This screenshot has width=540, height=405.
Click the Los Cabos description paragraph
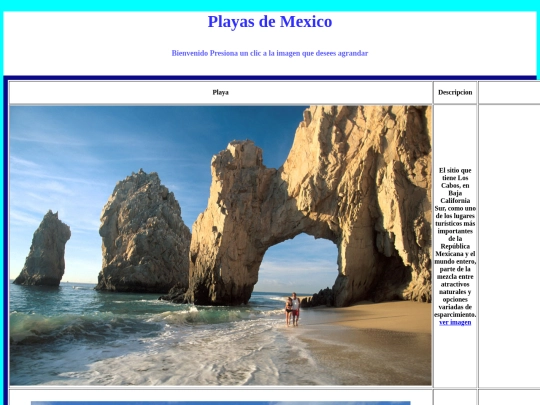455,242
